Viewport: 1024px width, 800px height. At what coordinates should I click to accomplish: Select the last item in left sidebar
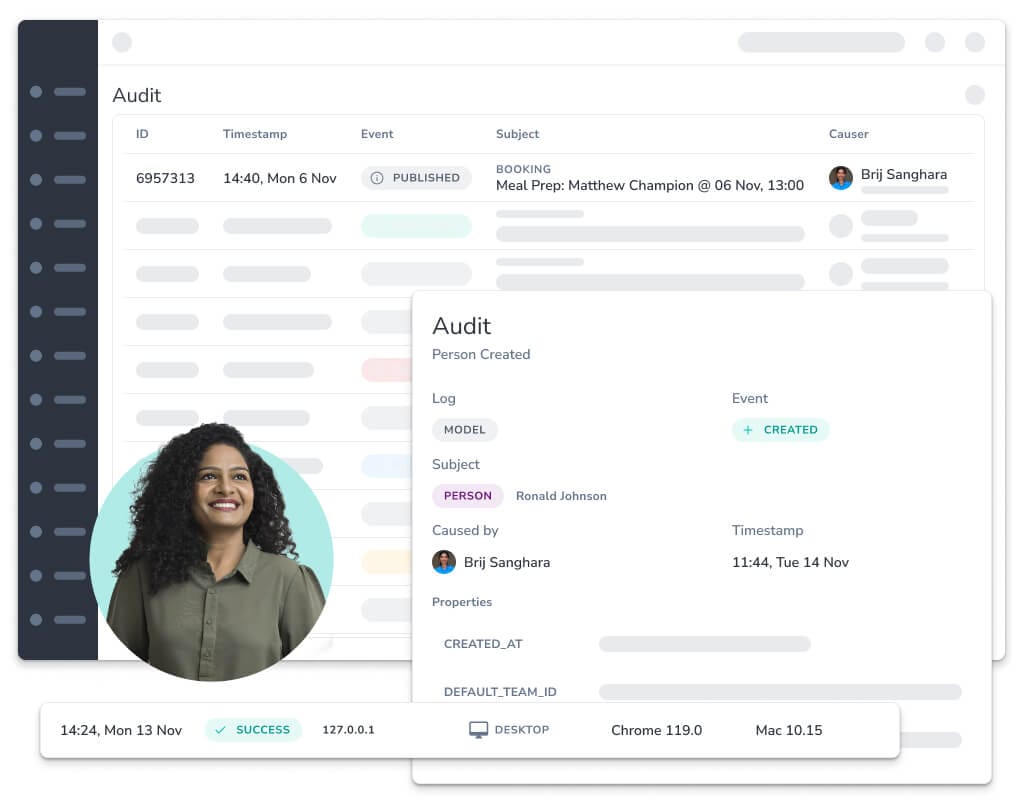pyautogui.click(x=58, y=620)
